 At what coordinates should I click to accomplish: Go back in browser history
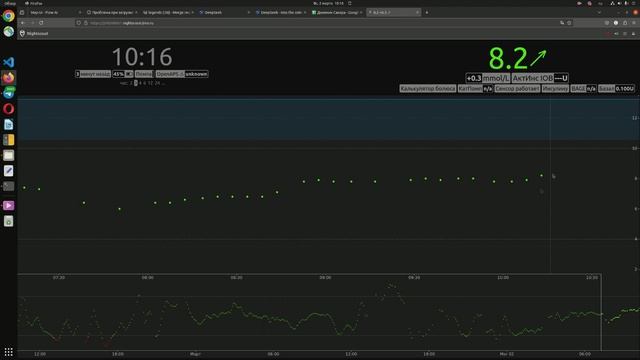click(23, 23)
